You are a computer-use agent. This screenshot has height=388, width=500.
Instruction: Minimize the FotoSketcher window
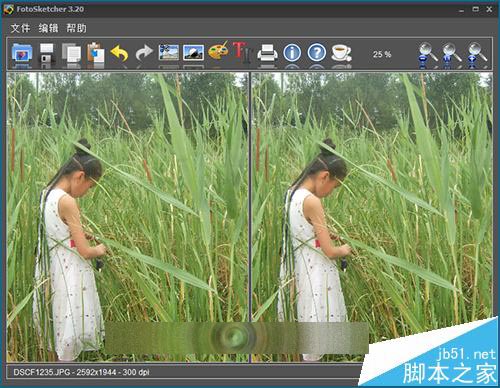461,10
